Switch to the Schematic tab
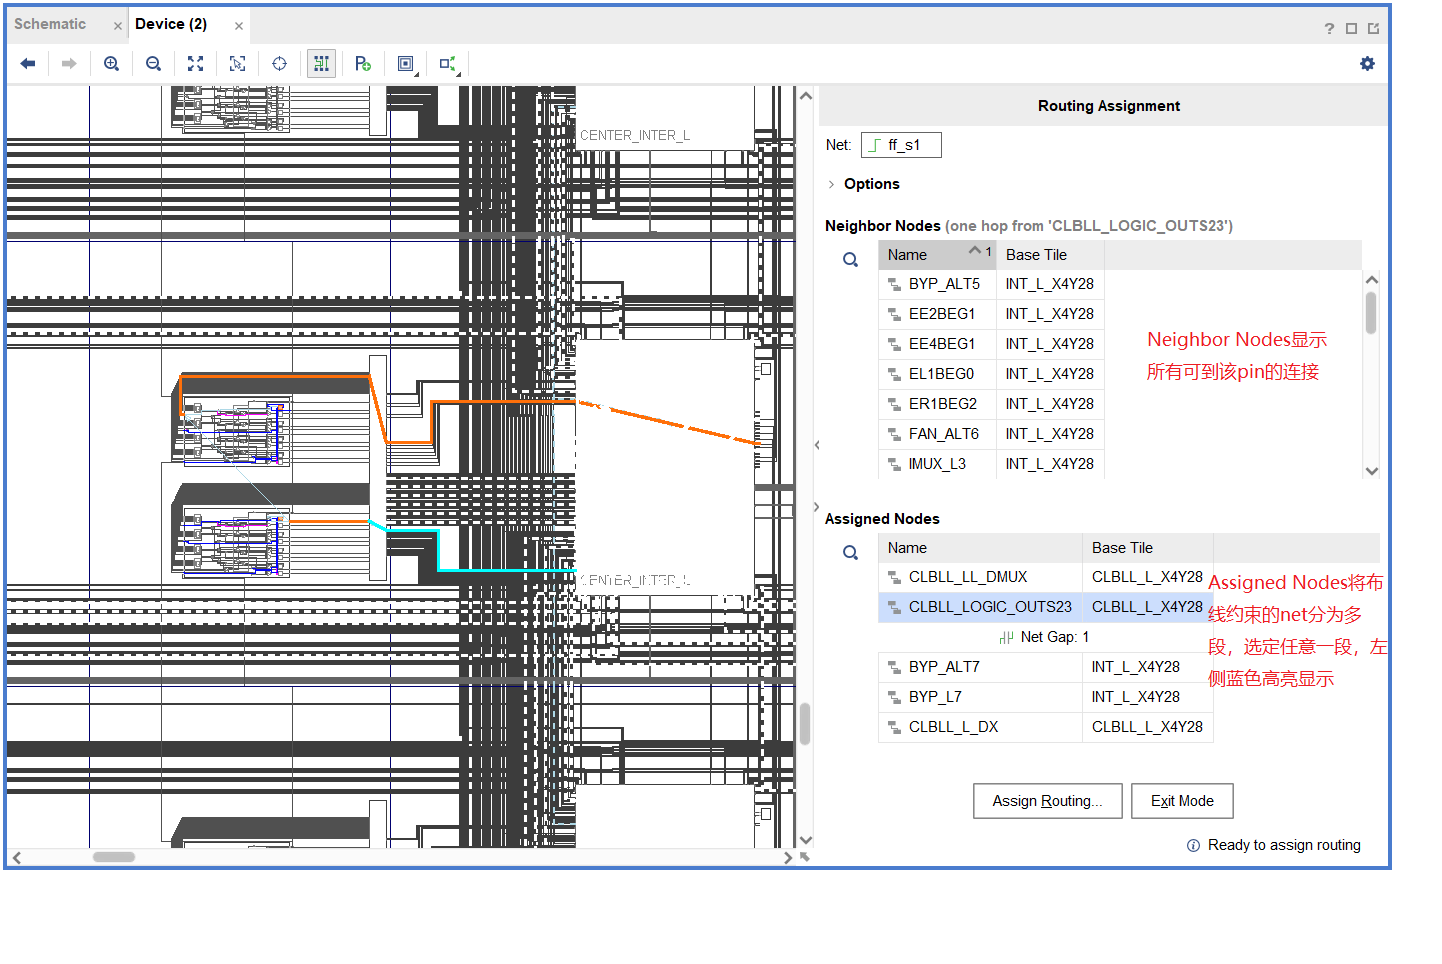This screenshot has width=1442, height=964. pyautogui.click(x=50, y=24)
